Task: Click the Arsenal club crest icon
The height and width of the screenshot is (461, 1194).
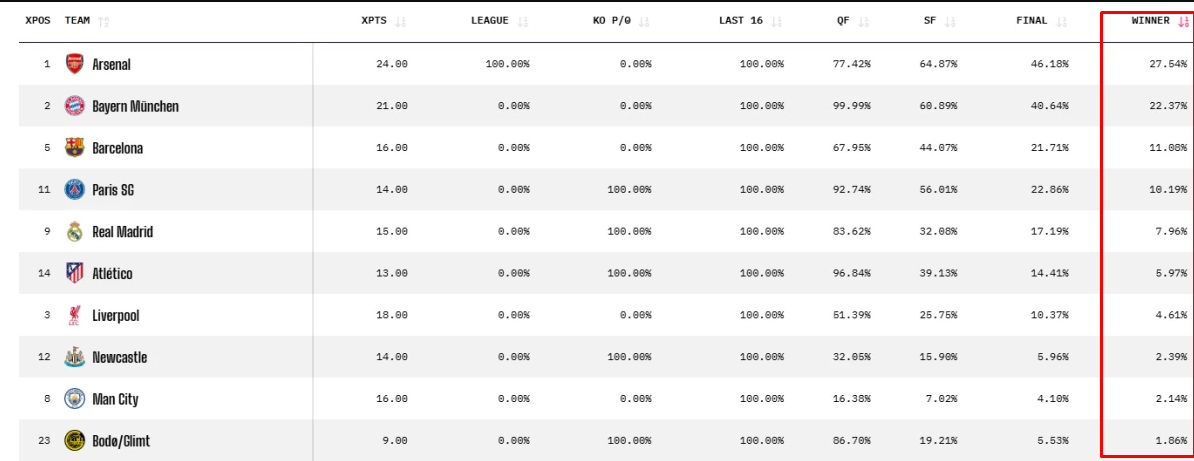Action: 74,64
